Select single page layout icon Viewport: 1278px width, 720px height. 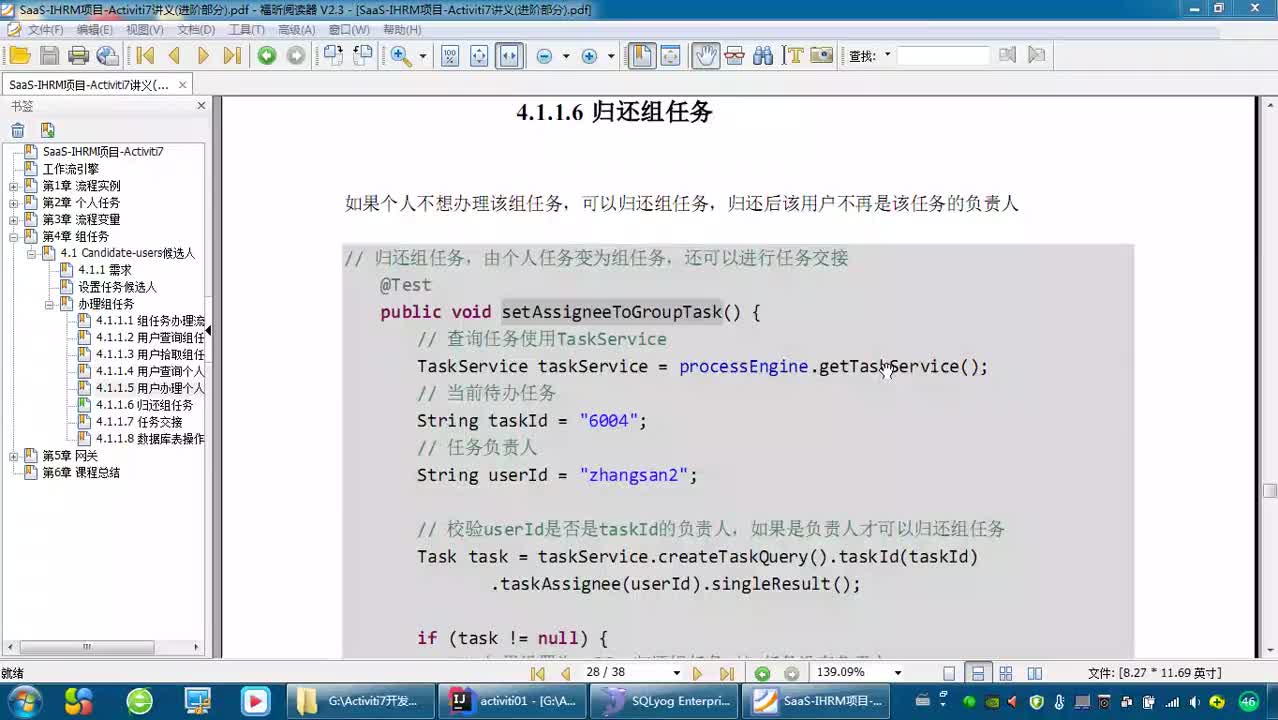[949, 673]
